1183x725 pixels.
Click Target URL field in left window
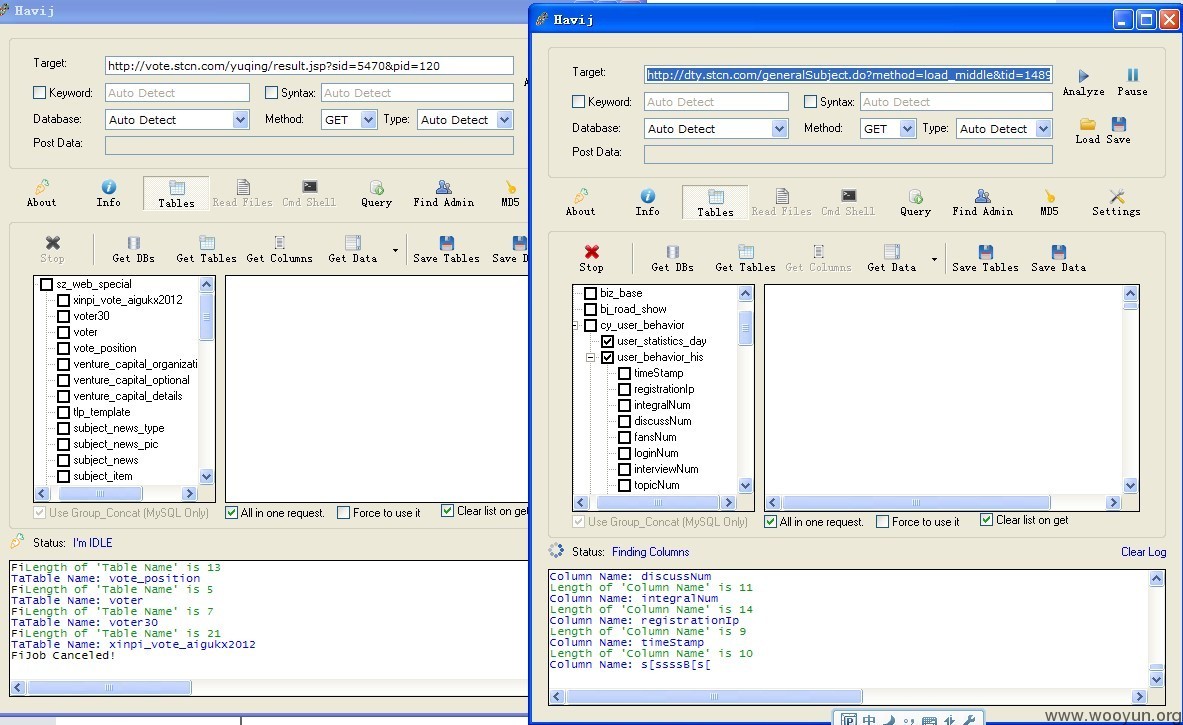pyautogui.click(x=309, y=66)
